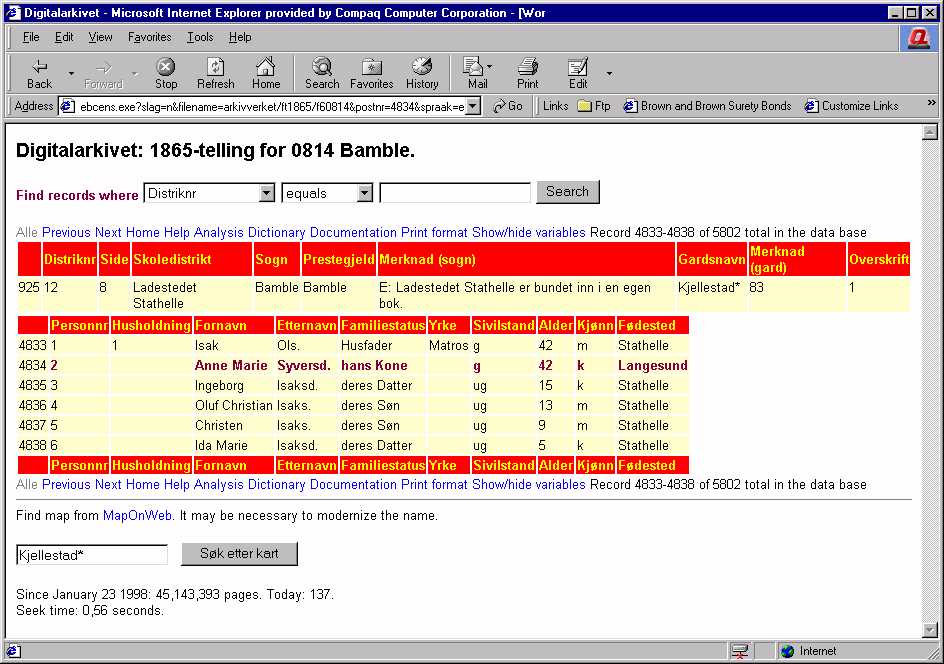The height and width of the screenshot is (664, 944).
Task: Open the Ftp links folder
Action: [x=594, y=106]
